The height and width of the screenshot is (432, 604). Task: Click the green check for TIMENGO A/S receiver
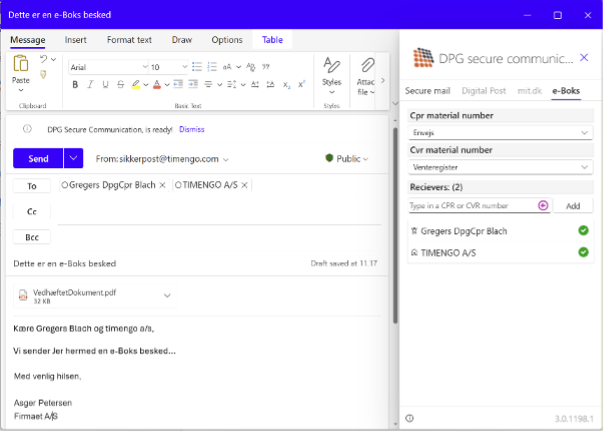pos(583,252)
